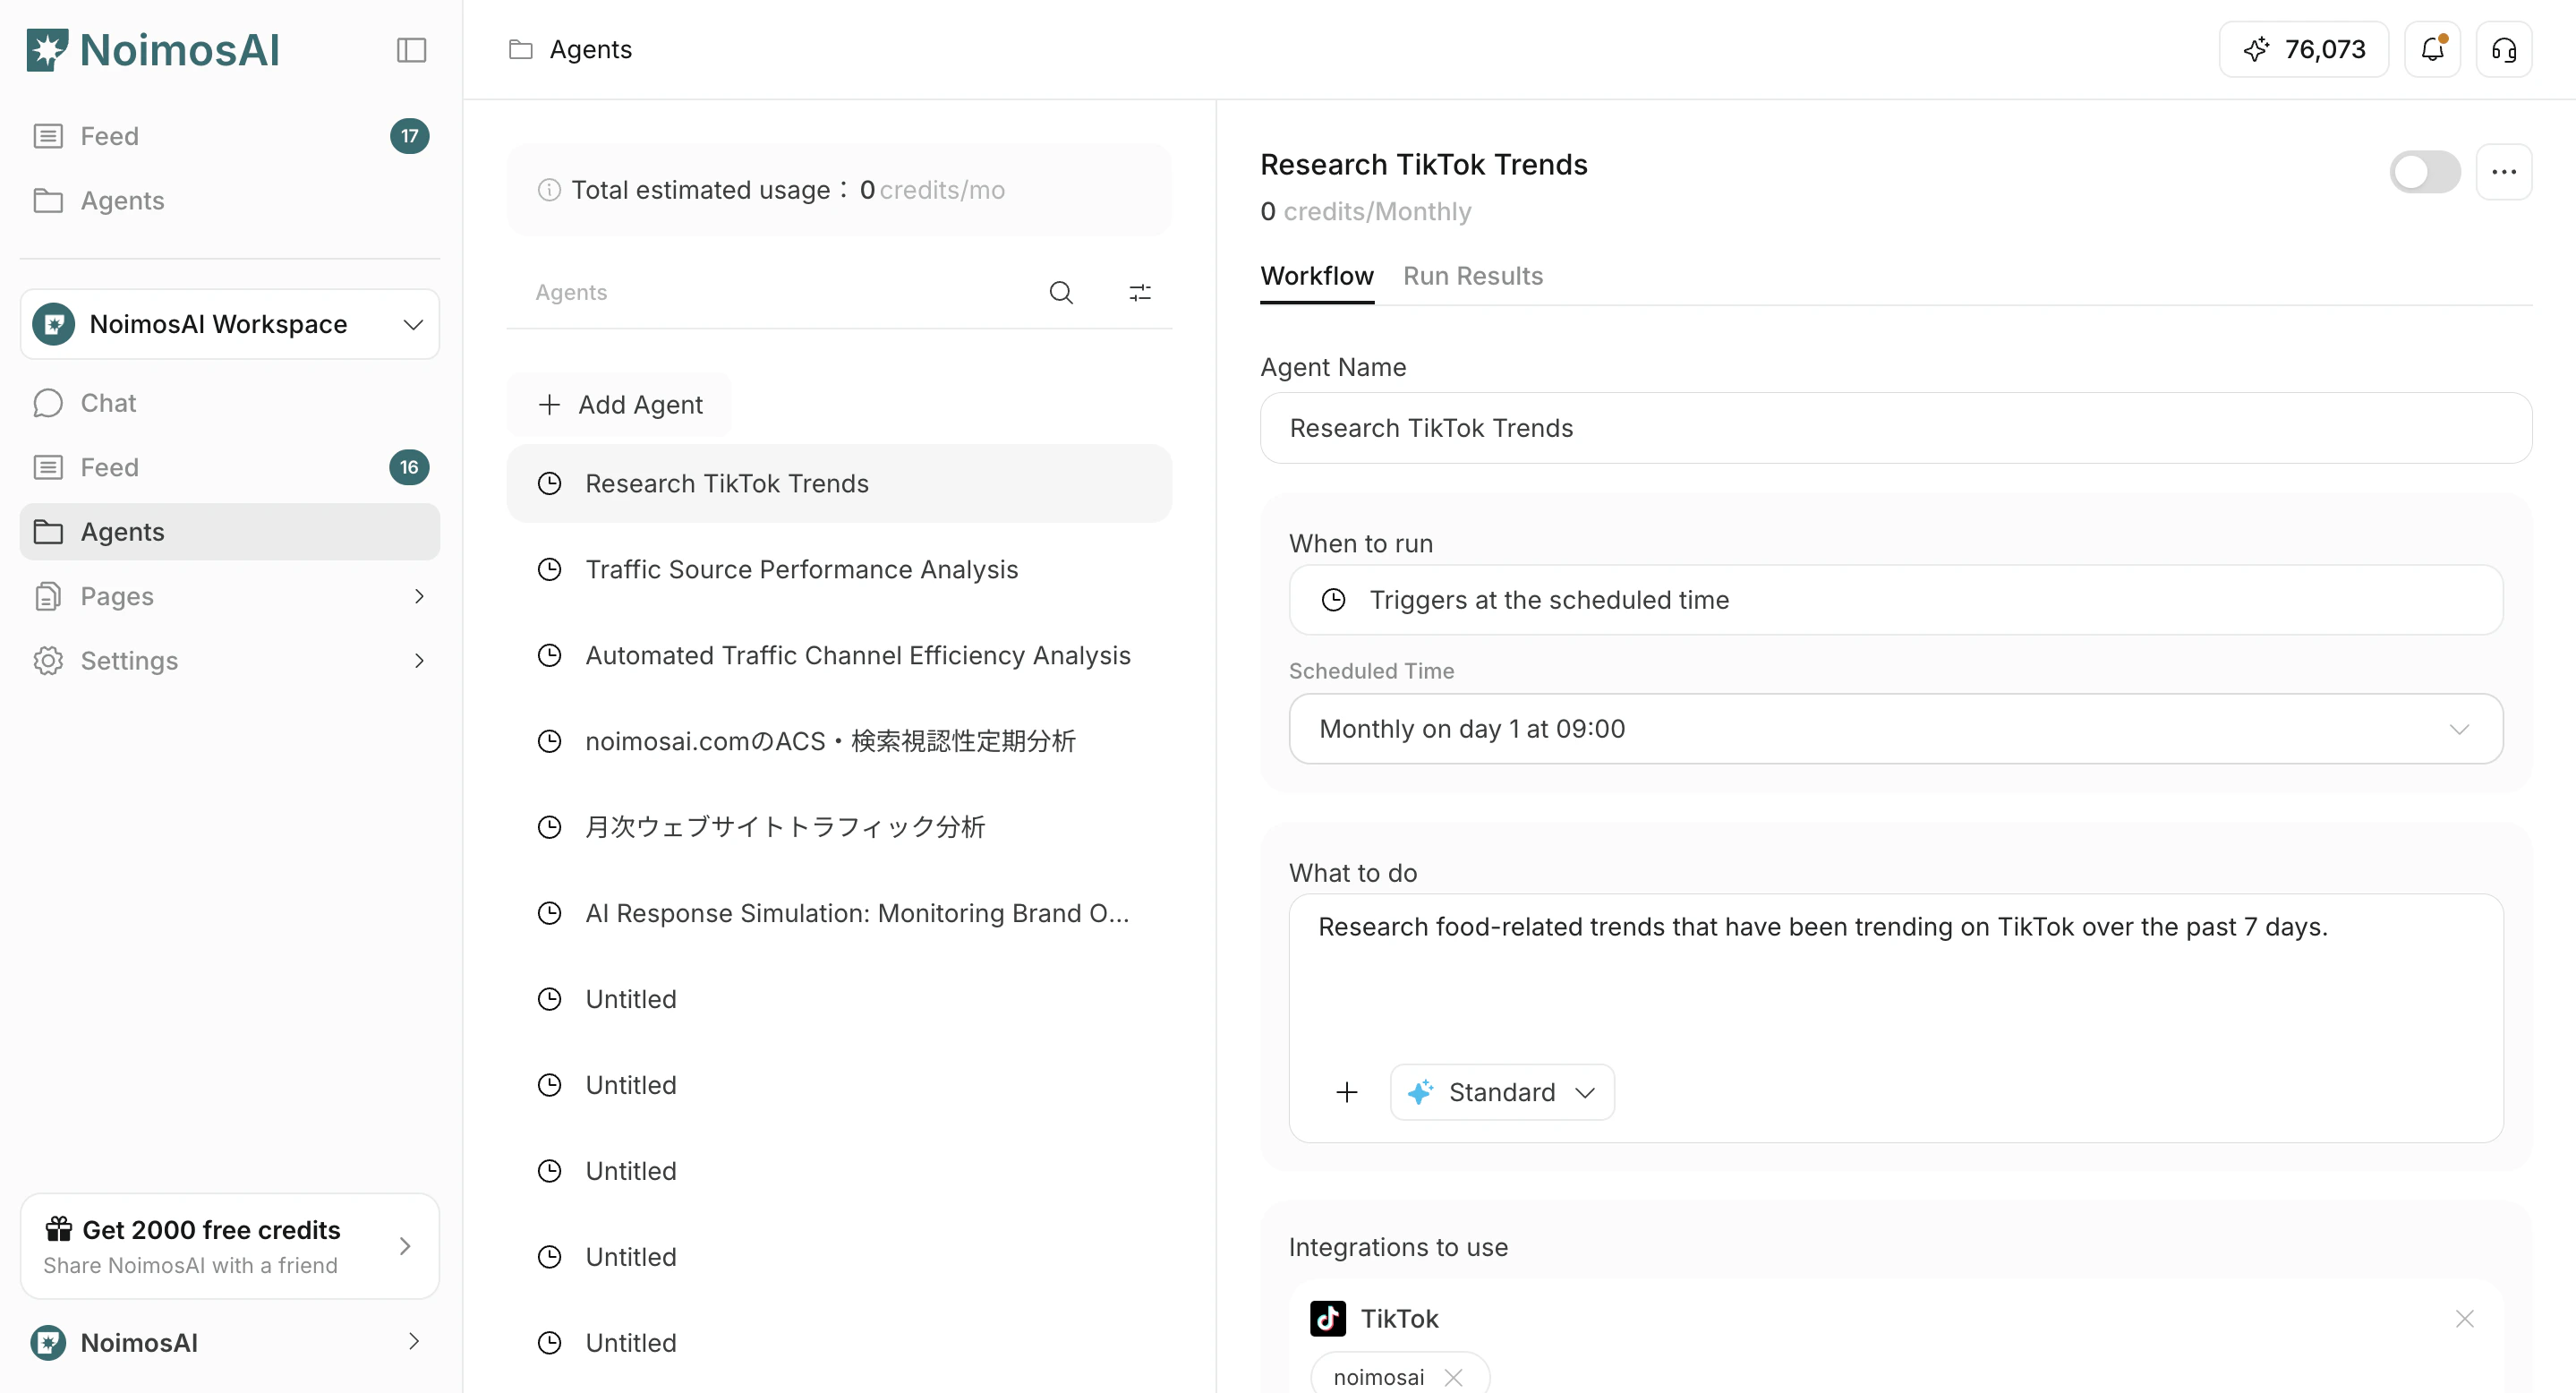Click the top Feed list icon
Viewport: 2576px width, 1393px height.
pos(48,136)
